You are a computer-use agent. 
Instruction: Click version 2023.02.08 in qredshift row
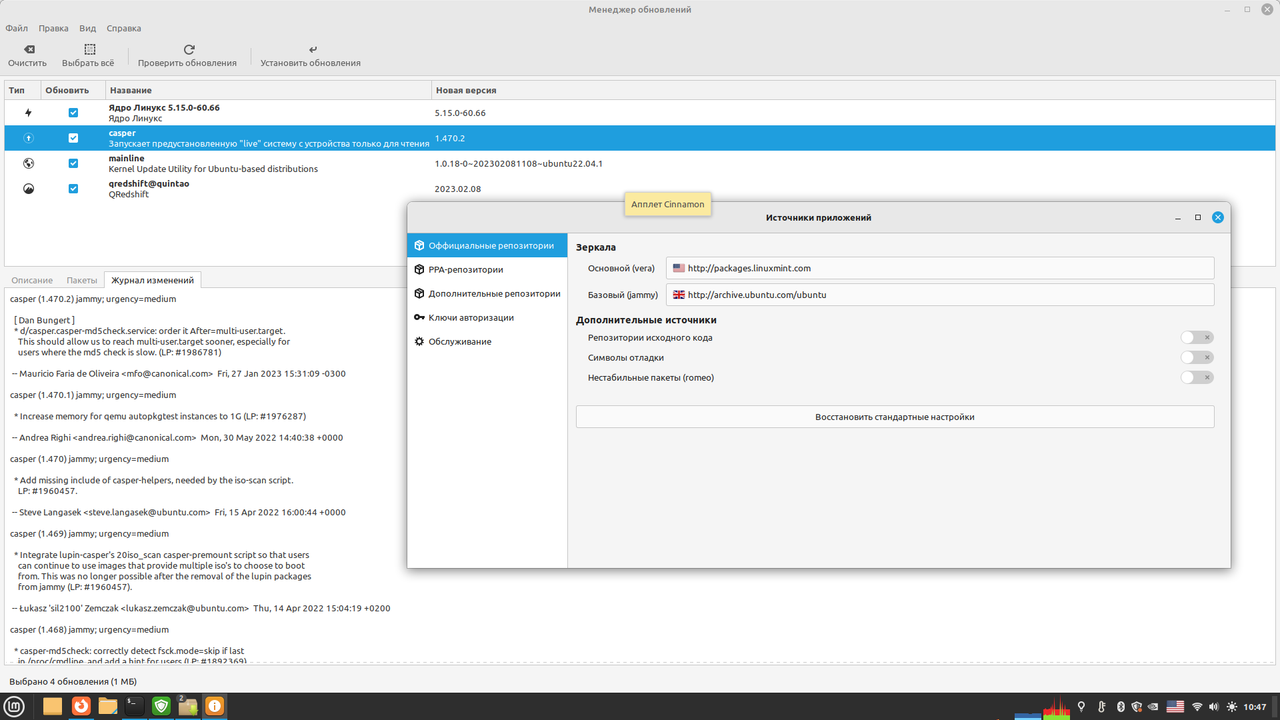tap(458, 188)
